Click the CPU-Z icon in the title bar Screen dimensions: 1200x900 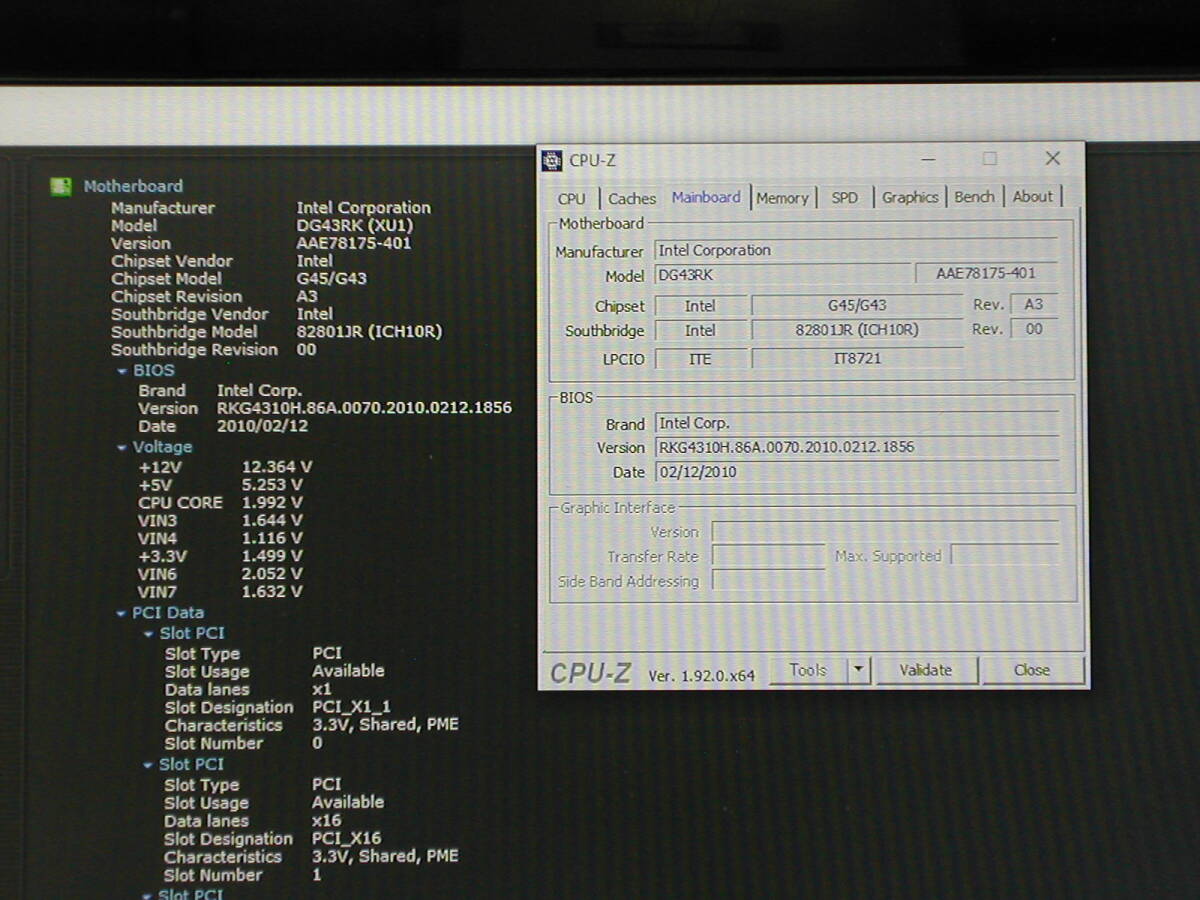[552, 160]
